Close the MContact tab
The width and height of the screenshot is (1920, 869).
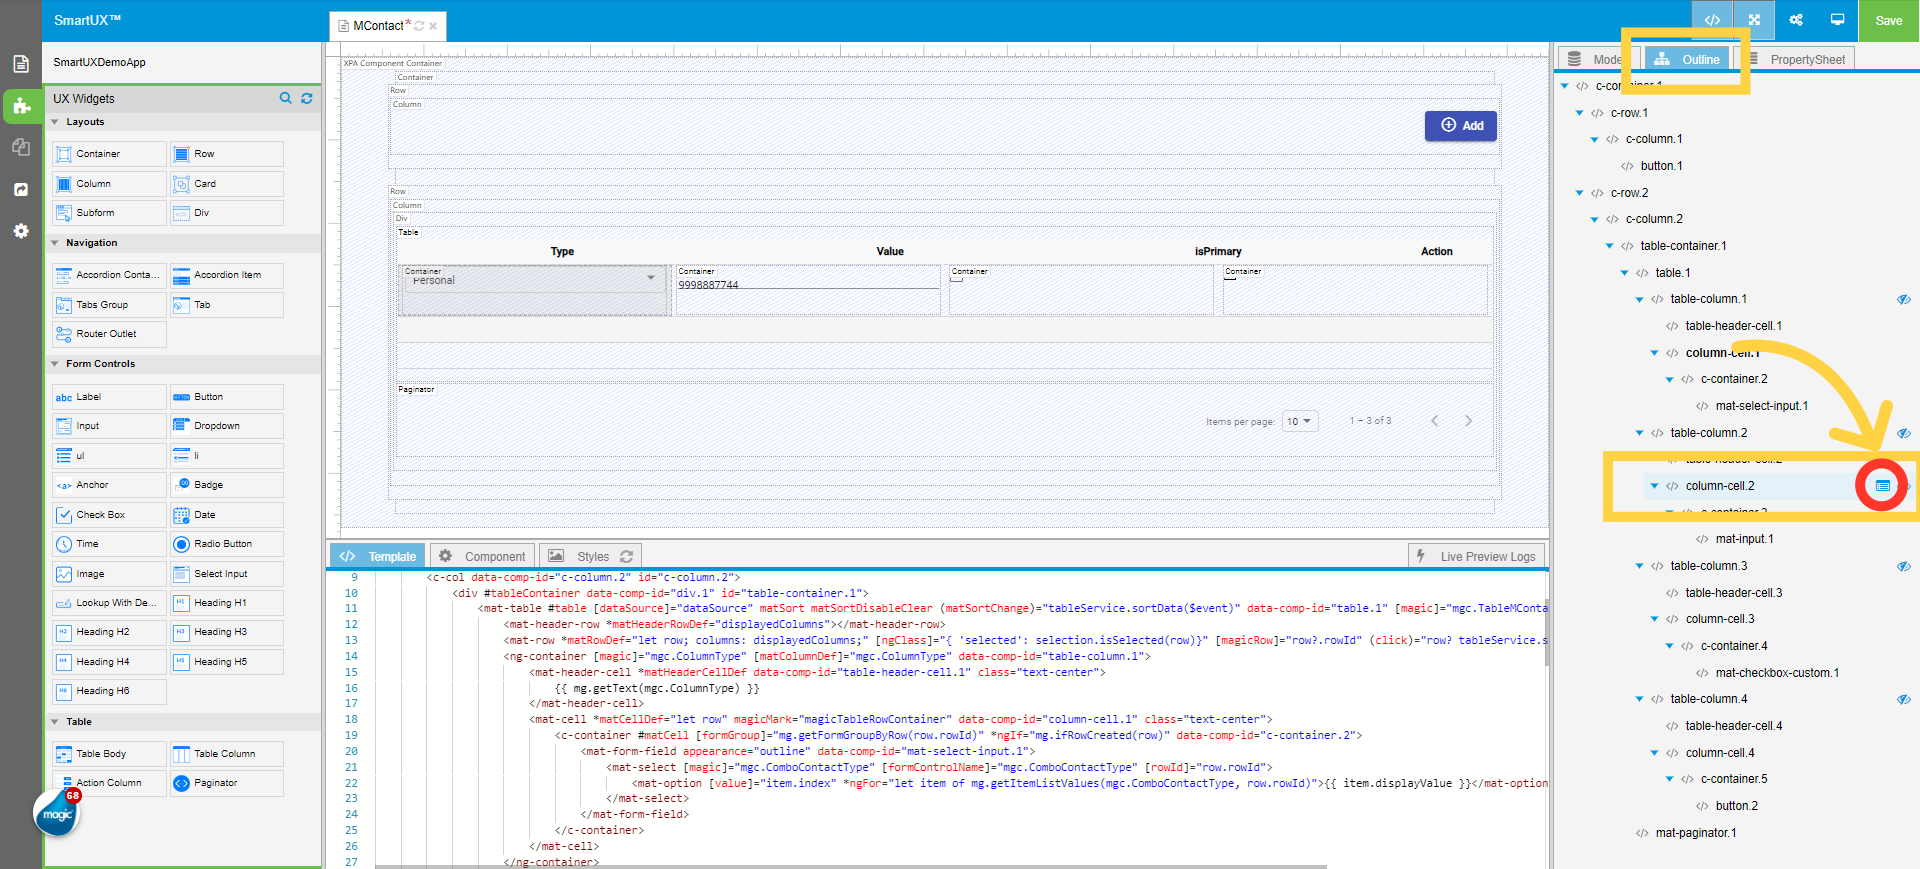click(x=433, y=26)
